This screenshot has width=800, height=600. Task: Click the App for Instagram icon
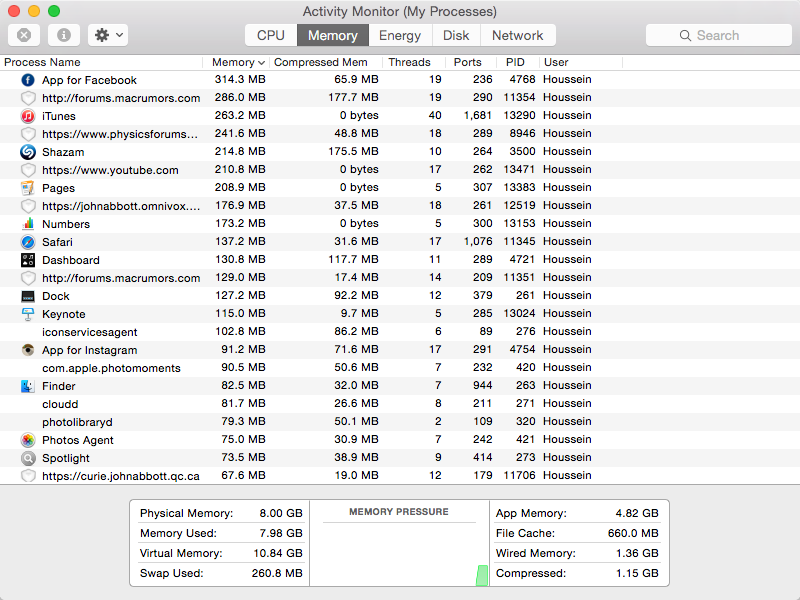[x=28, y=349]
